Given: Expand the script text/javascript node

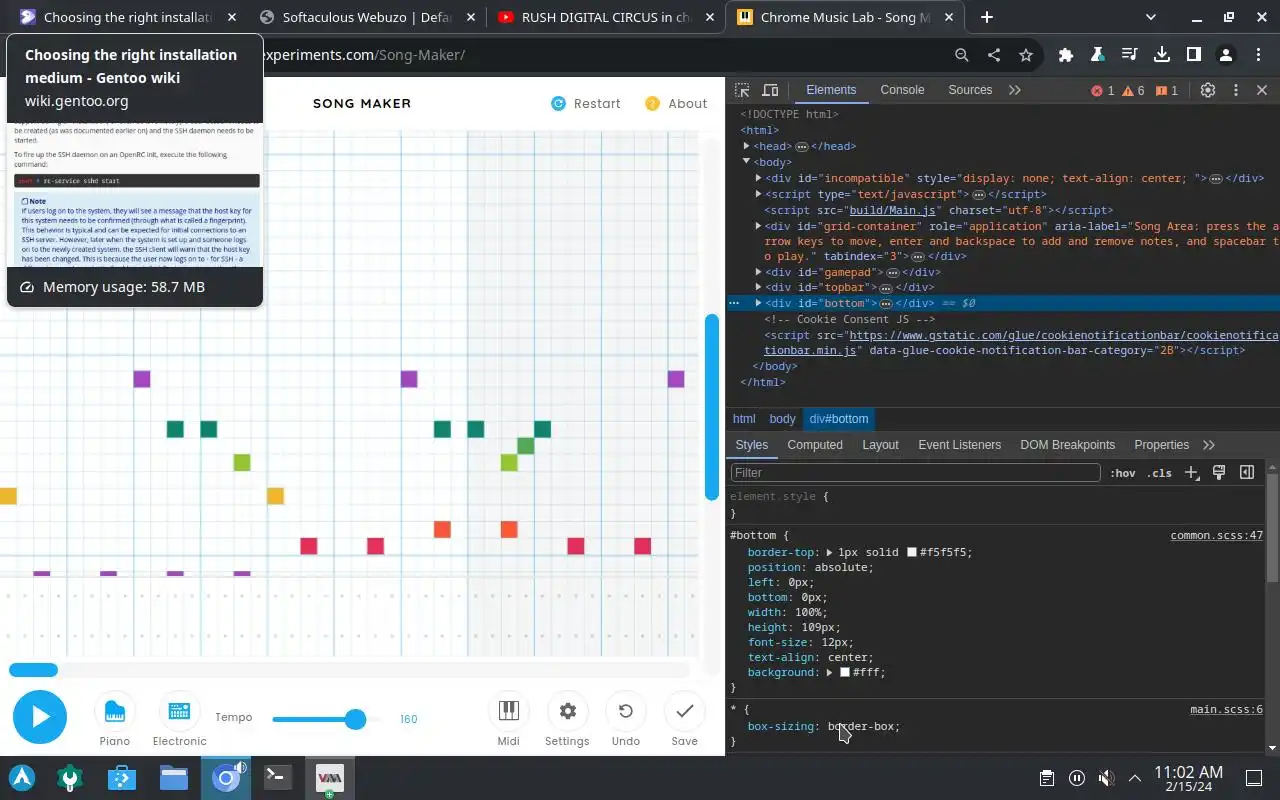Looking at the screenshot, I should click(758, 194).
